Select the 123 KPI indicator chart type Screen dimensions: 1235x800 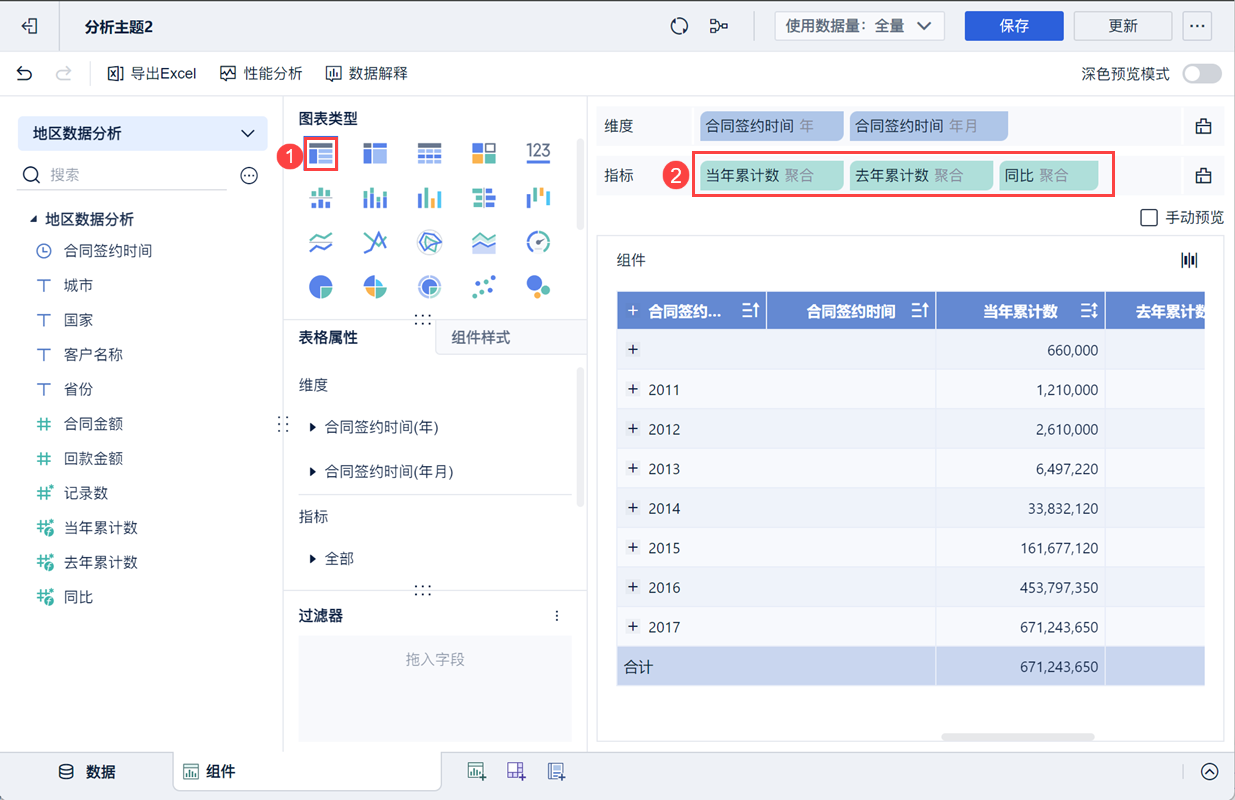pyautogui.click(x=538, y=153)
